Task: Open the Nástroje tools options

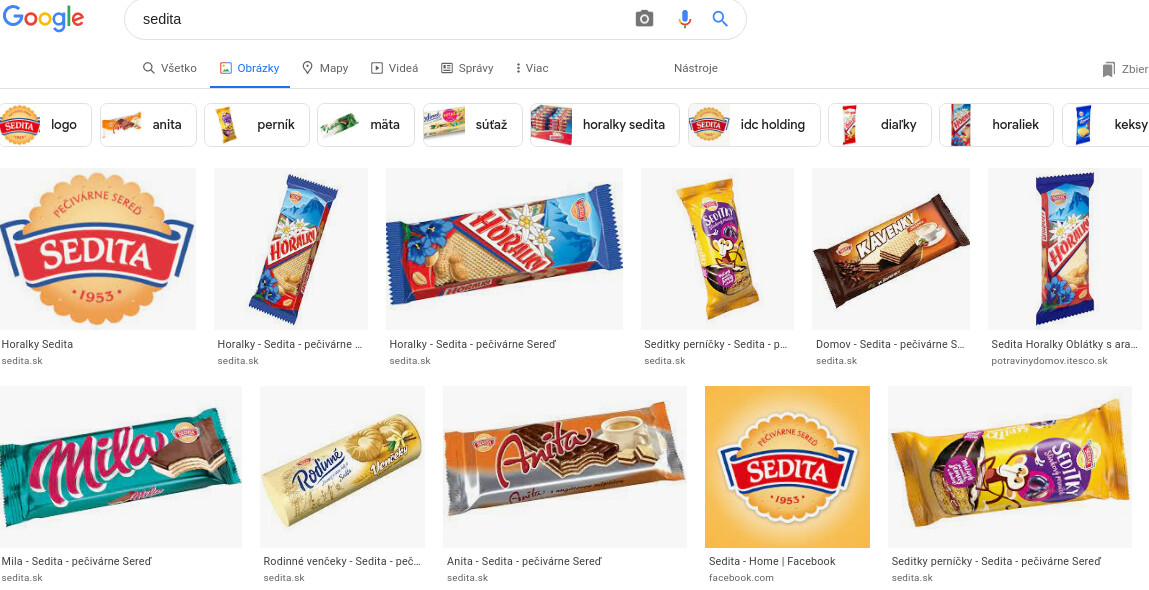Action: (x=695, y=68)
